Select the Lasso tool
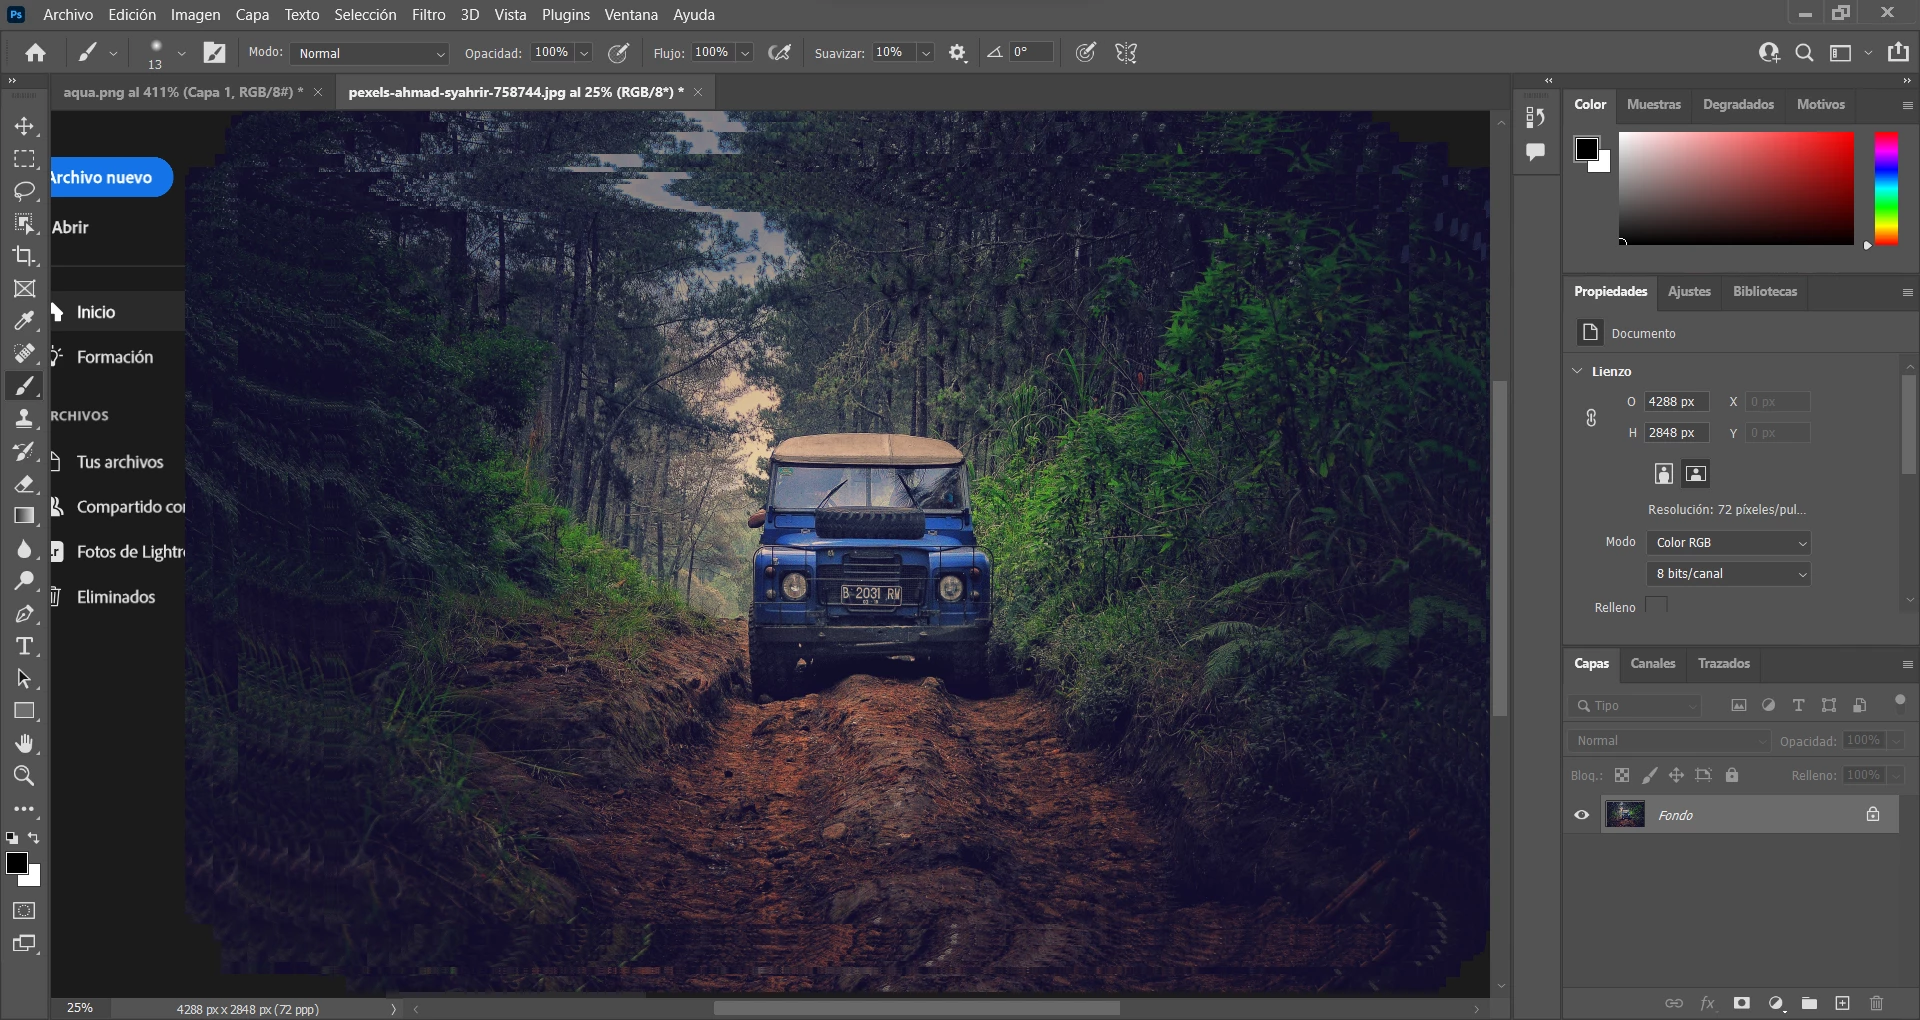The height and width of the screenshot is (1020, 1920). click(x=24, y=191)
